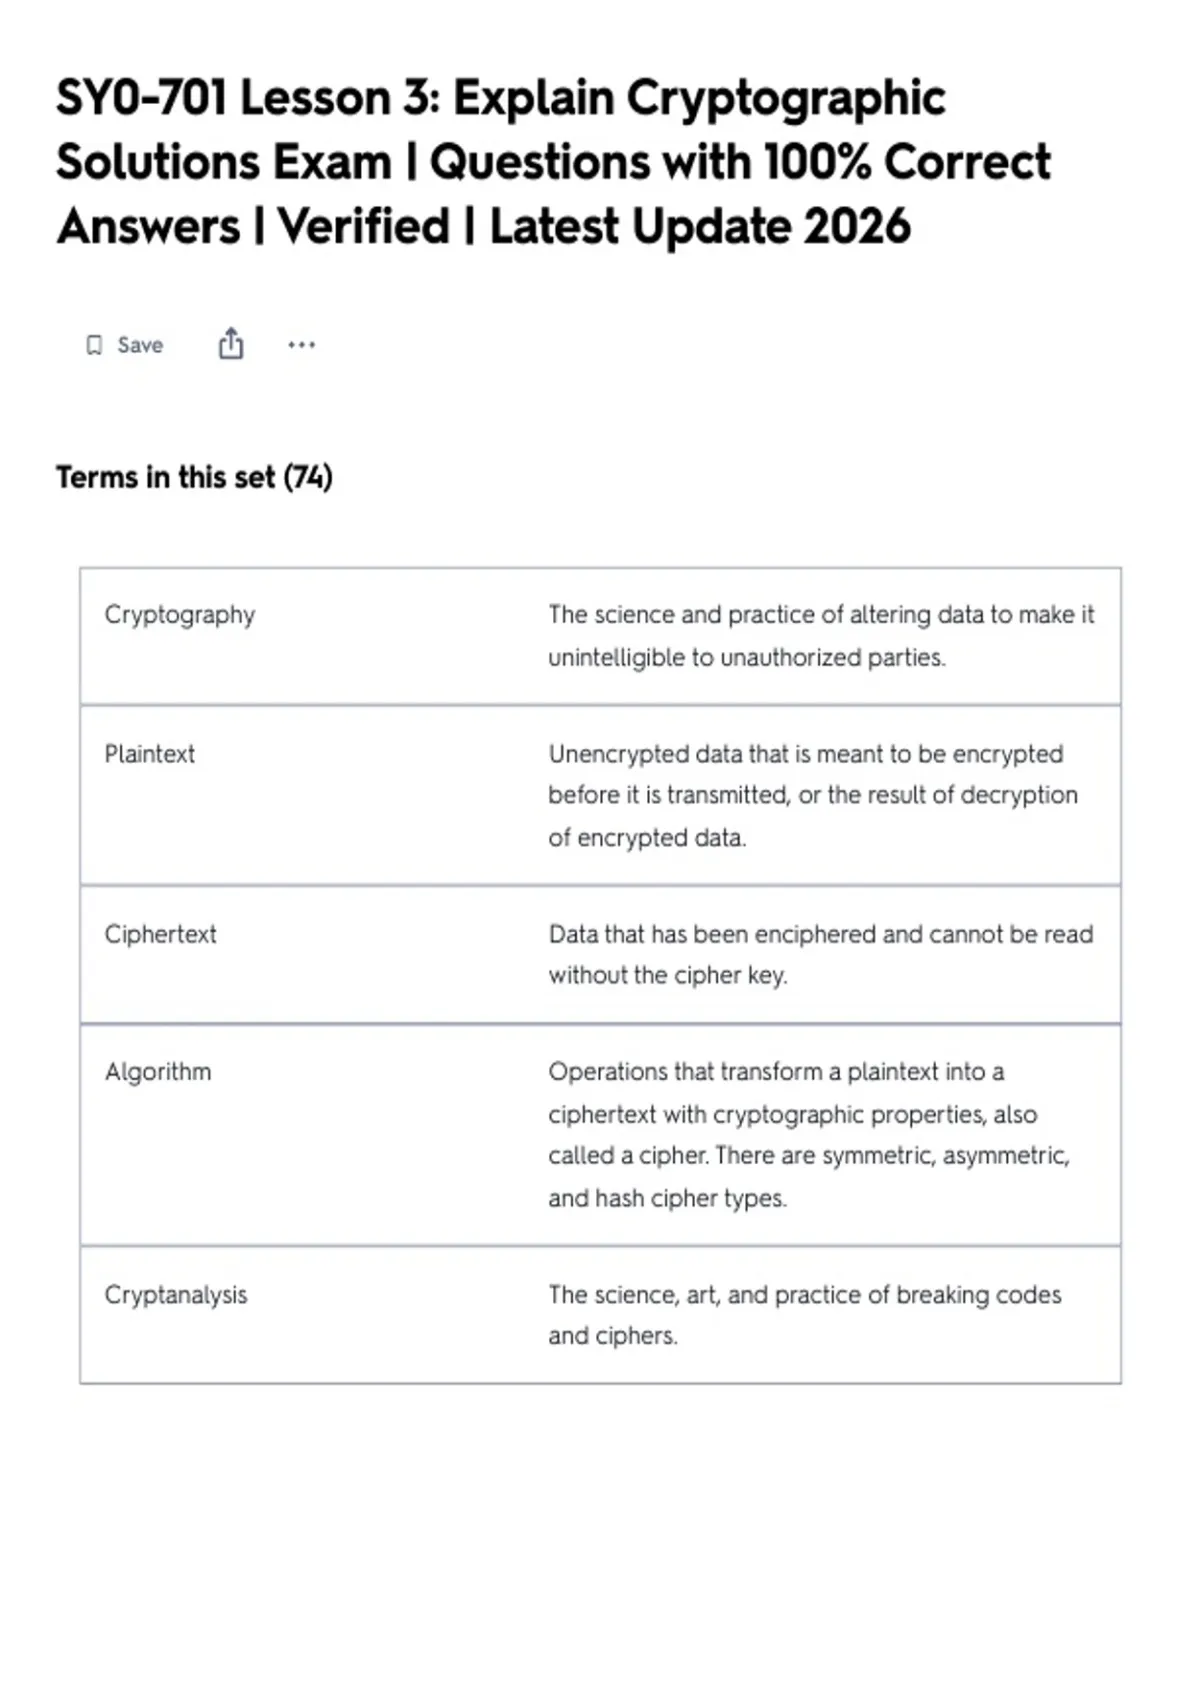Select the page title heading
The width and height of the screenshot is (1200, 1700).
(x=553, y=162)
